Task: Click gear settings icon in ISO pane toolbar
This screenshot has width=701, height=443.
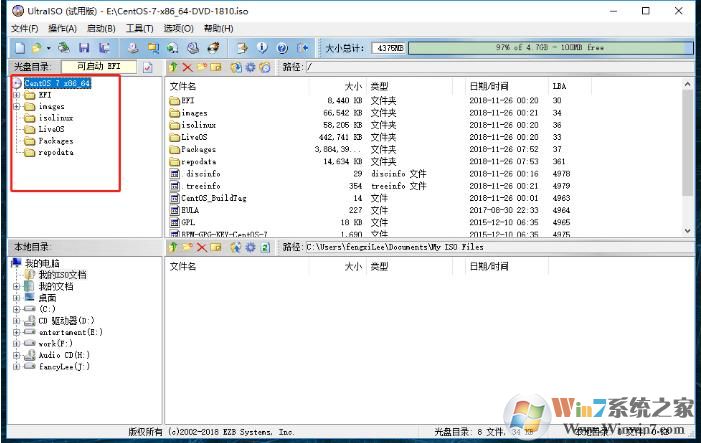Action: pos(250,67)
